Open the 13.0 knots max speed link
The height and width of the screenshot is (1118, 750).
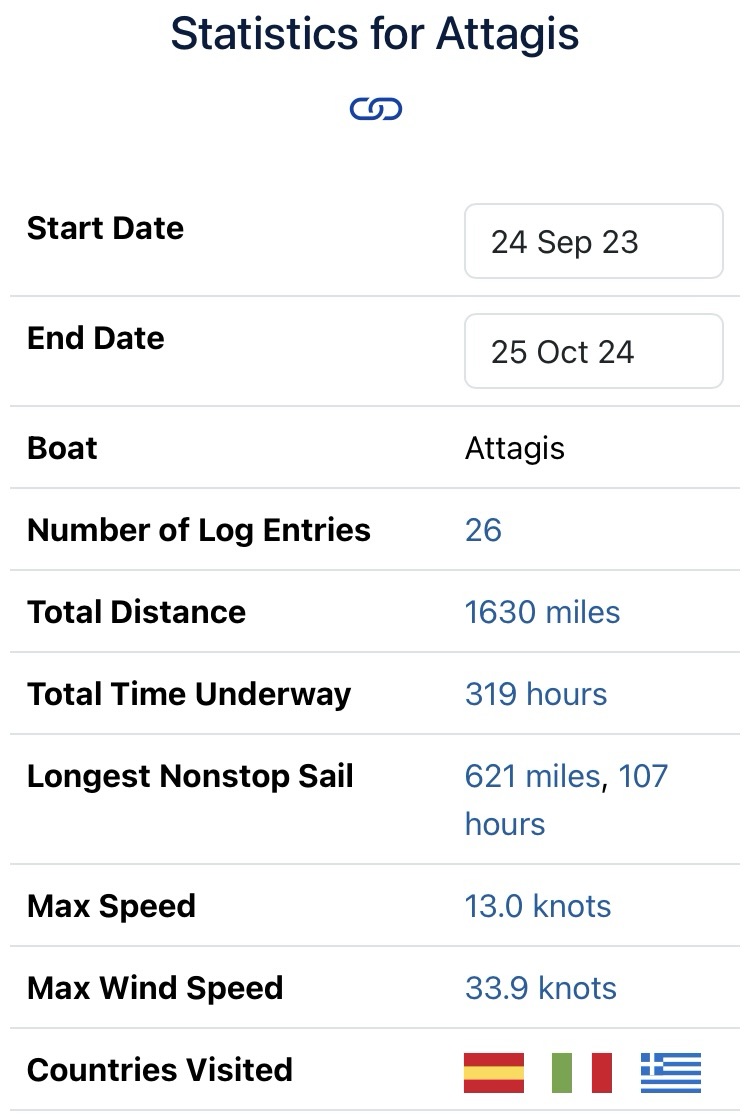pos(538,906)
